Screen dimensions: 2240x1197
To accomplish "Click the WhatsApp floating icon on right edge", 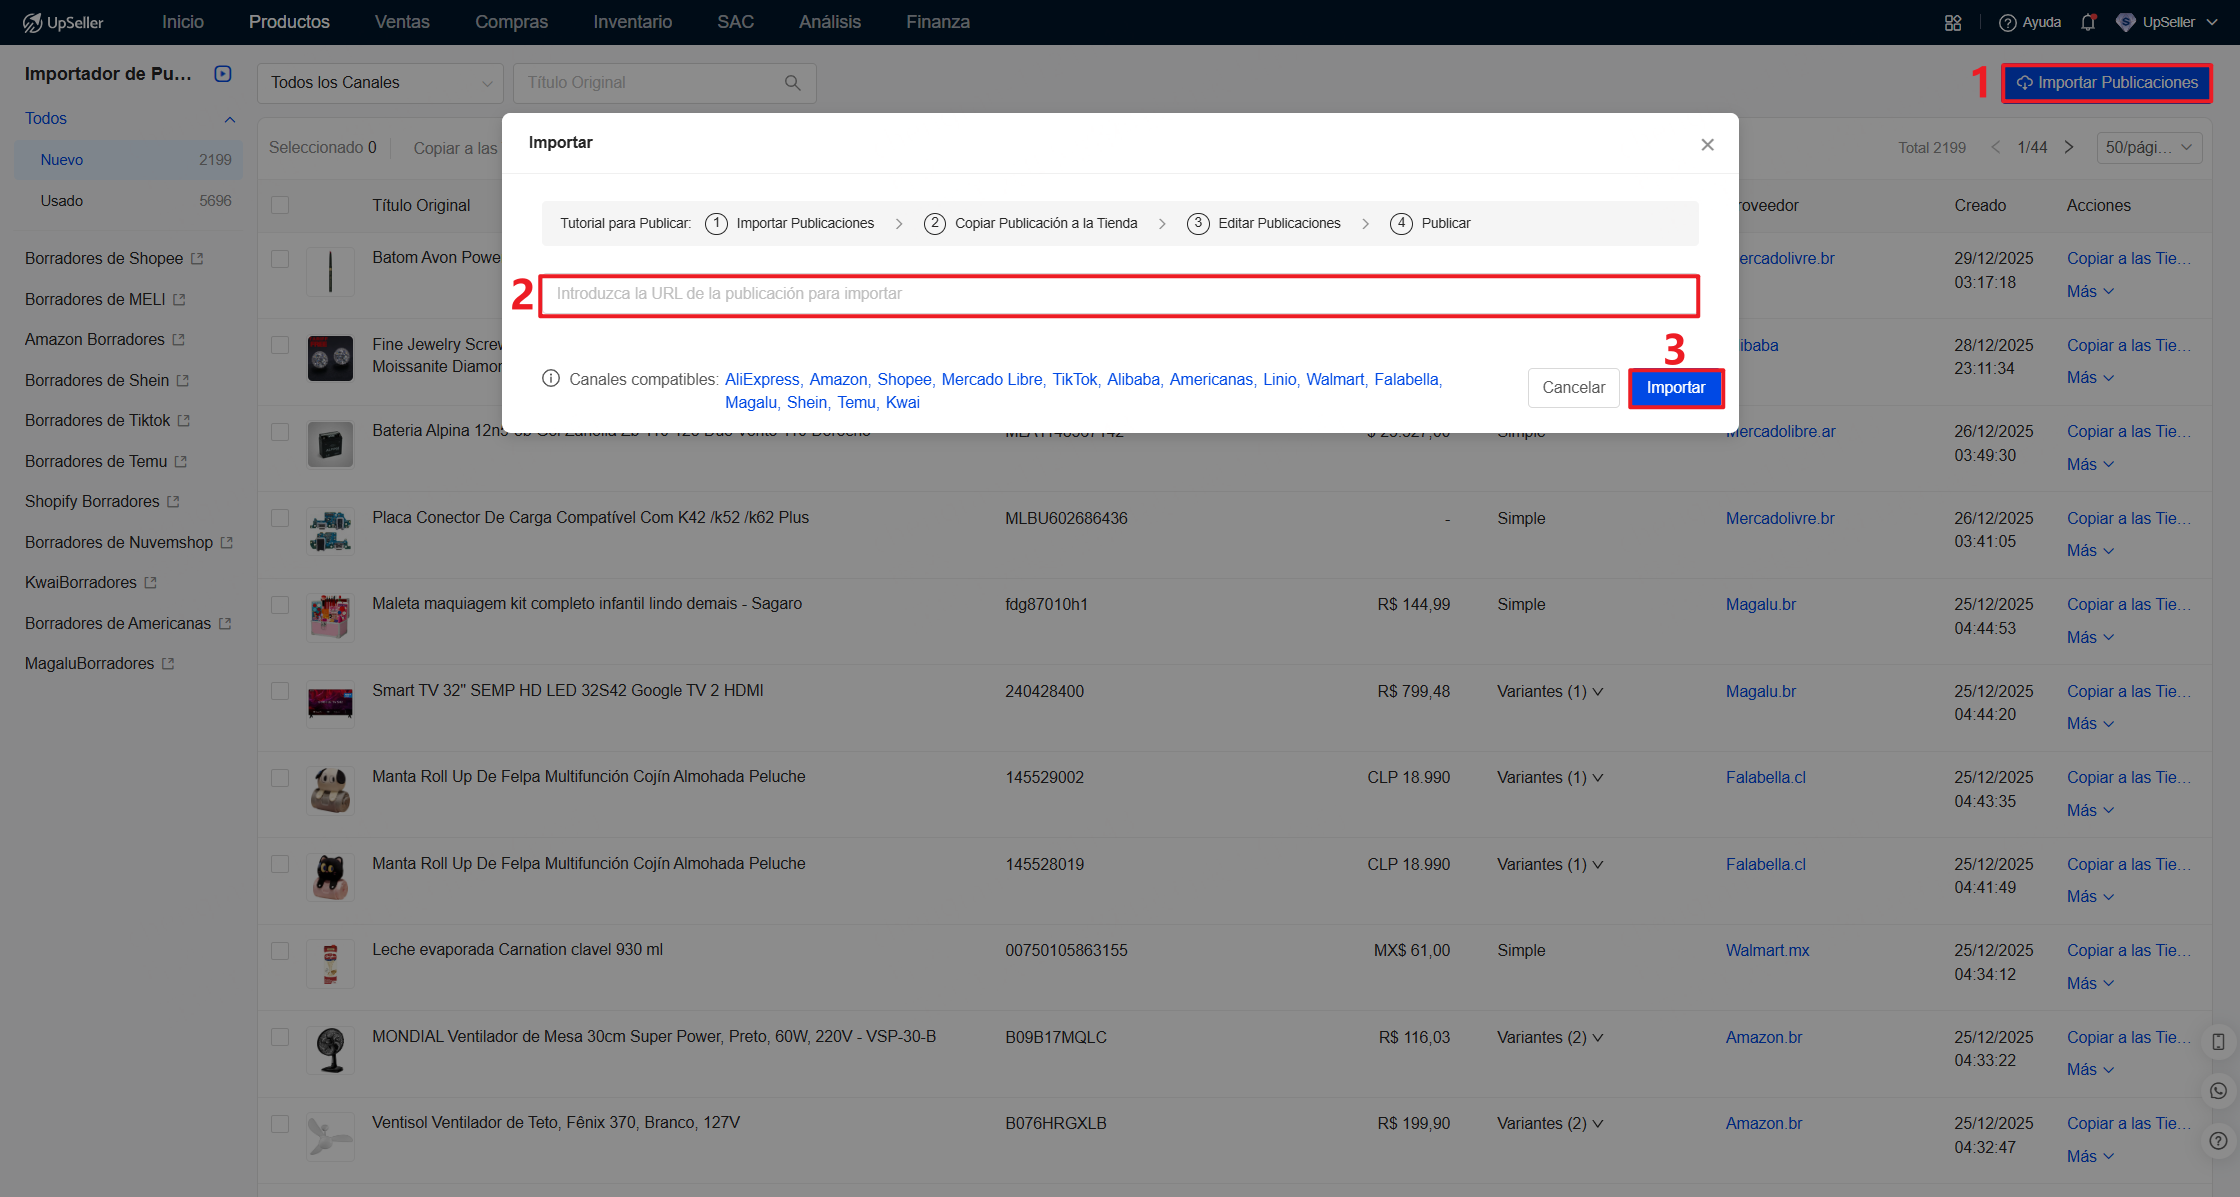I will pyautogui.click(x=2218, y=1091).
